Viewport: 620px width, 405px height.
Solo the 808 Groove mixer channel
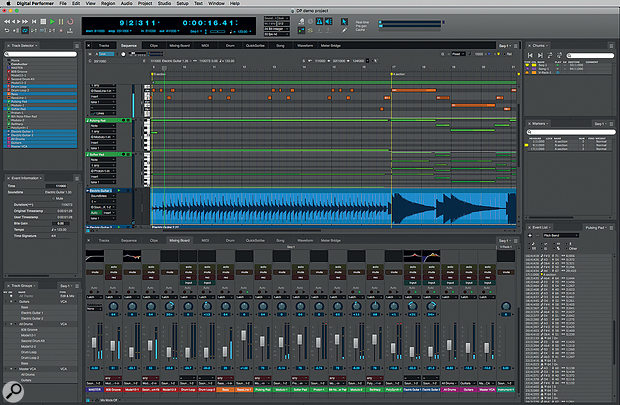tap(113, 267)
